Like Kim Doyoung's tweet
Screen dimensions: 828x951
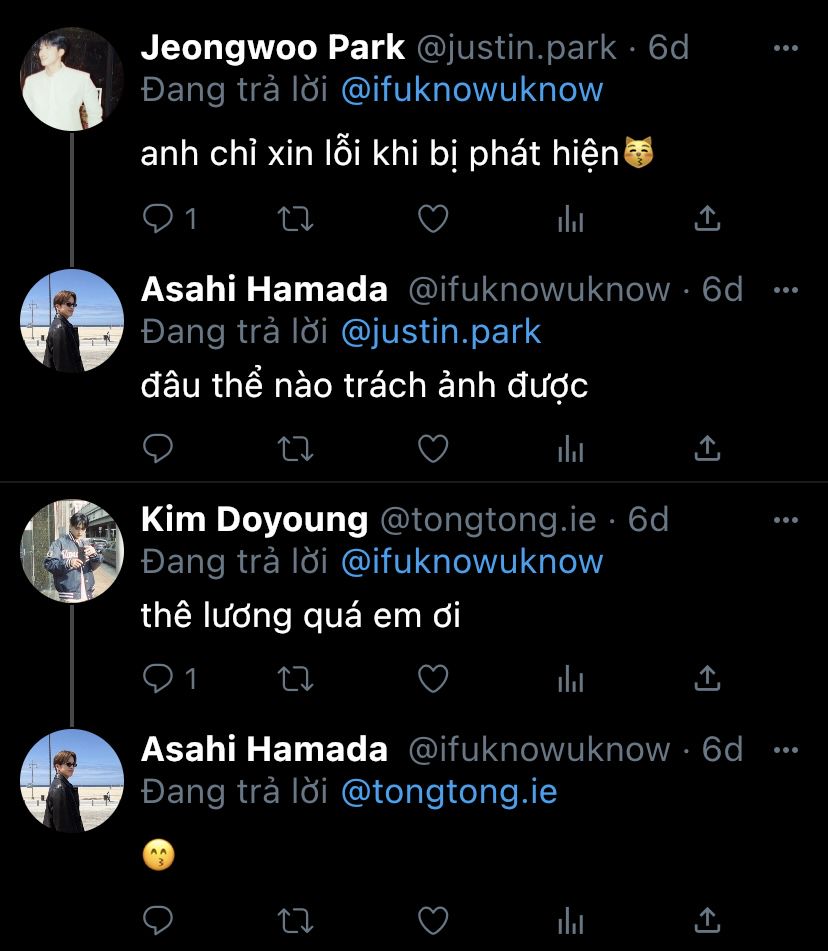432,679
